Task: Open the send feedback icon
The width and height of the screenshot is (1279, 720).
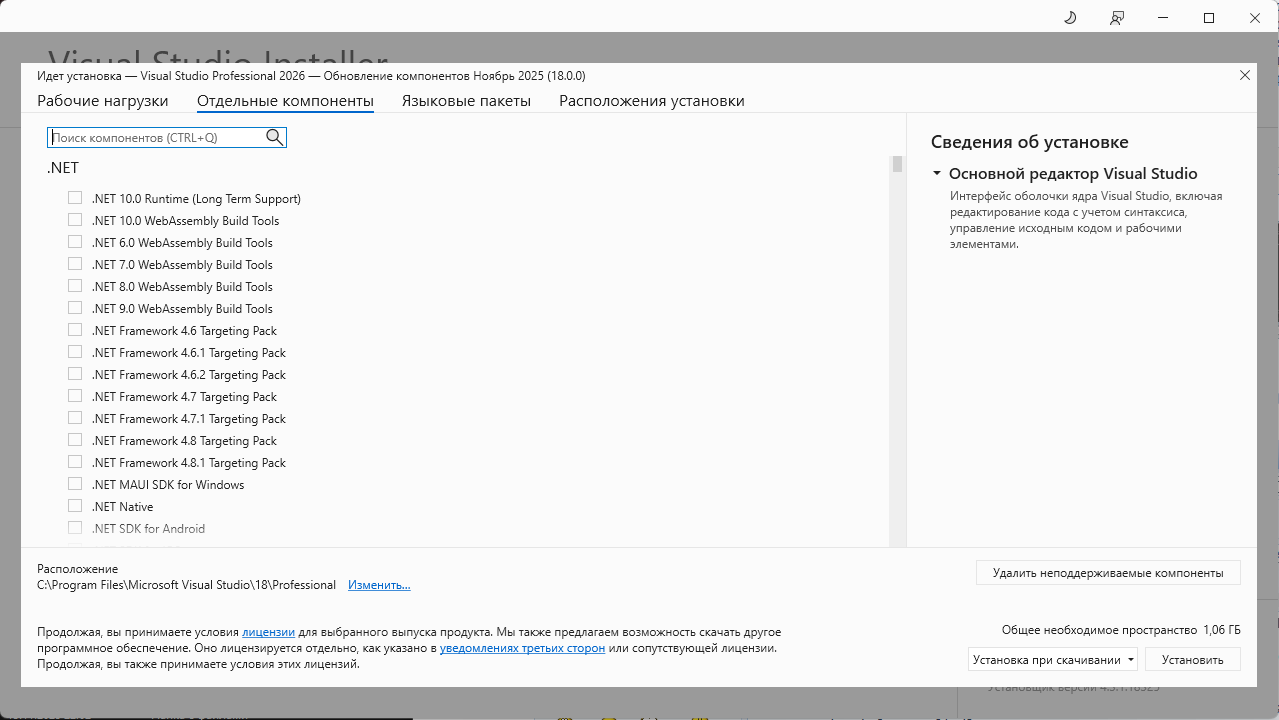Action: pos(1117,18)
